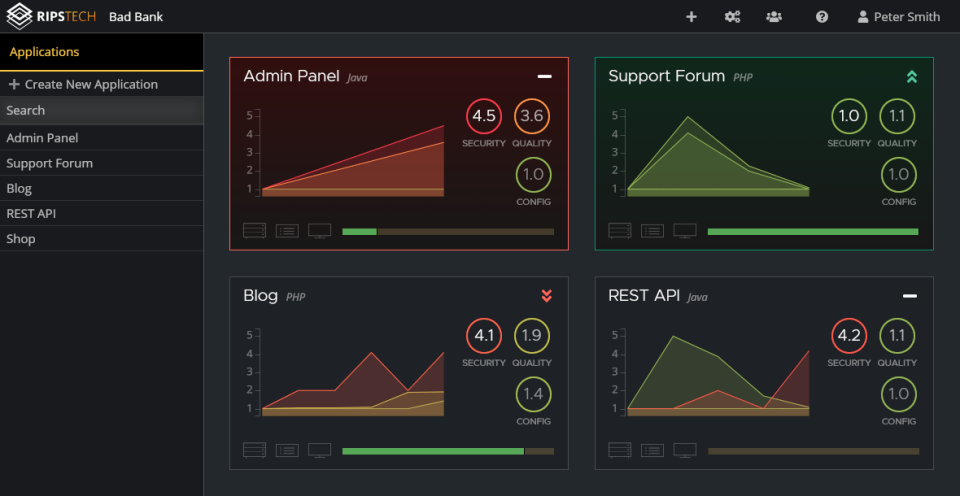Open Peter Smith user menu

898,17
